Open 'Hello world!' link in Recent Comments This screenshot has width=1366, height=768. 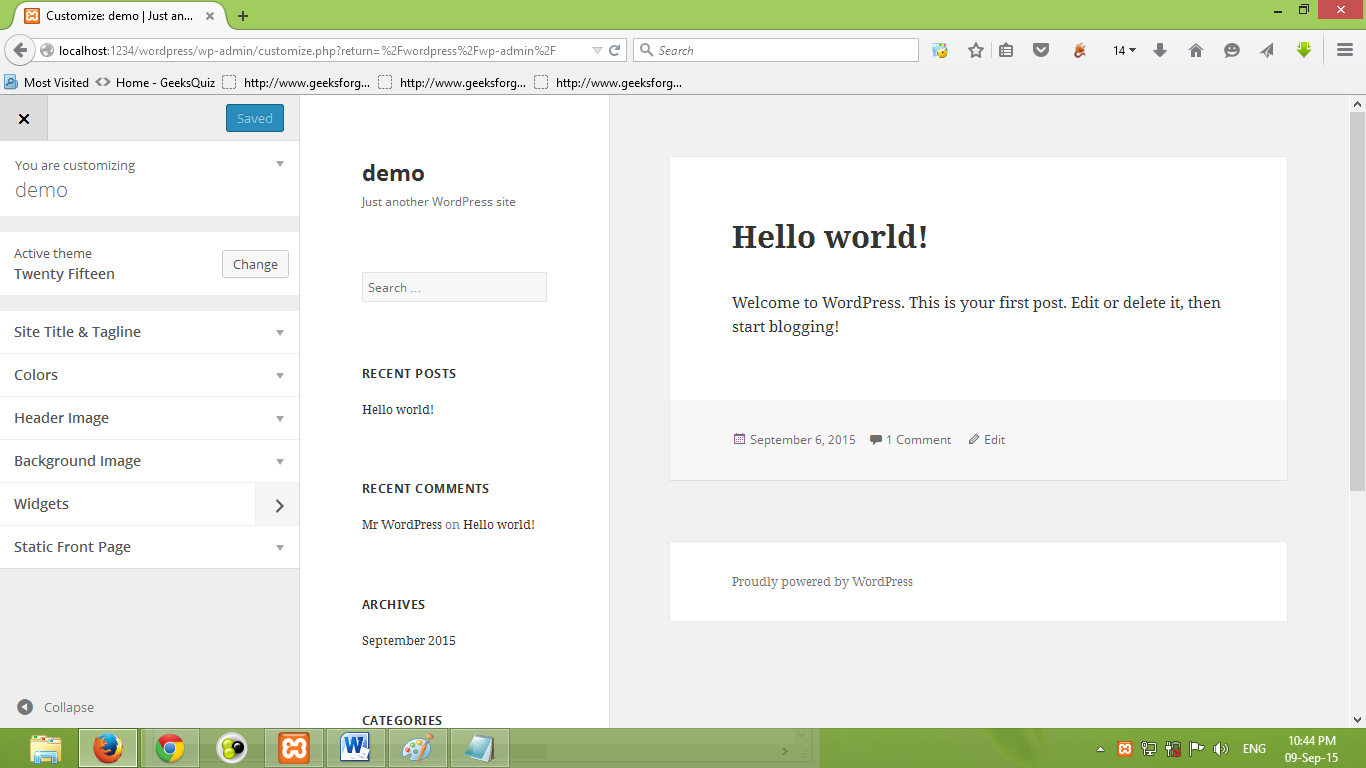[499, 524]
